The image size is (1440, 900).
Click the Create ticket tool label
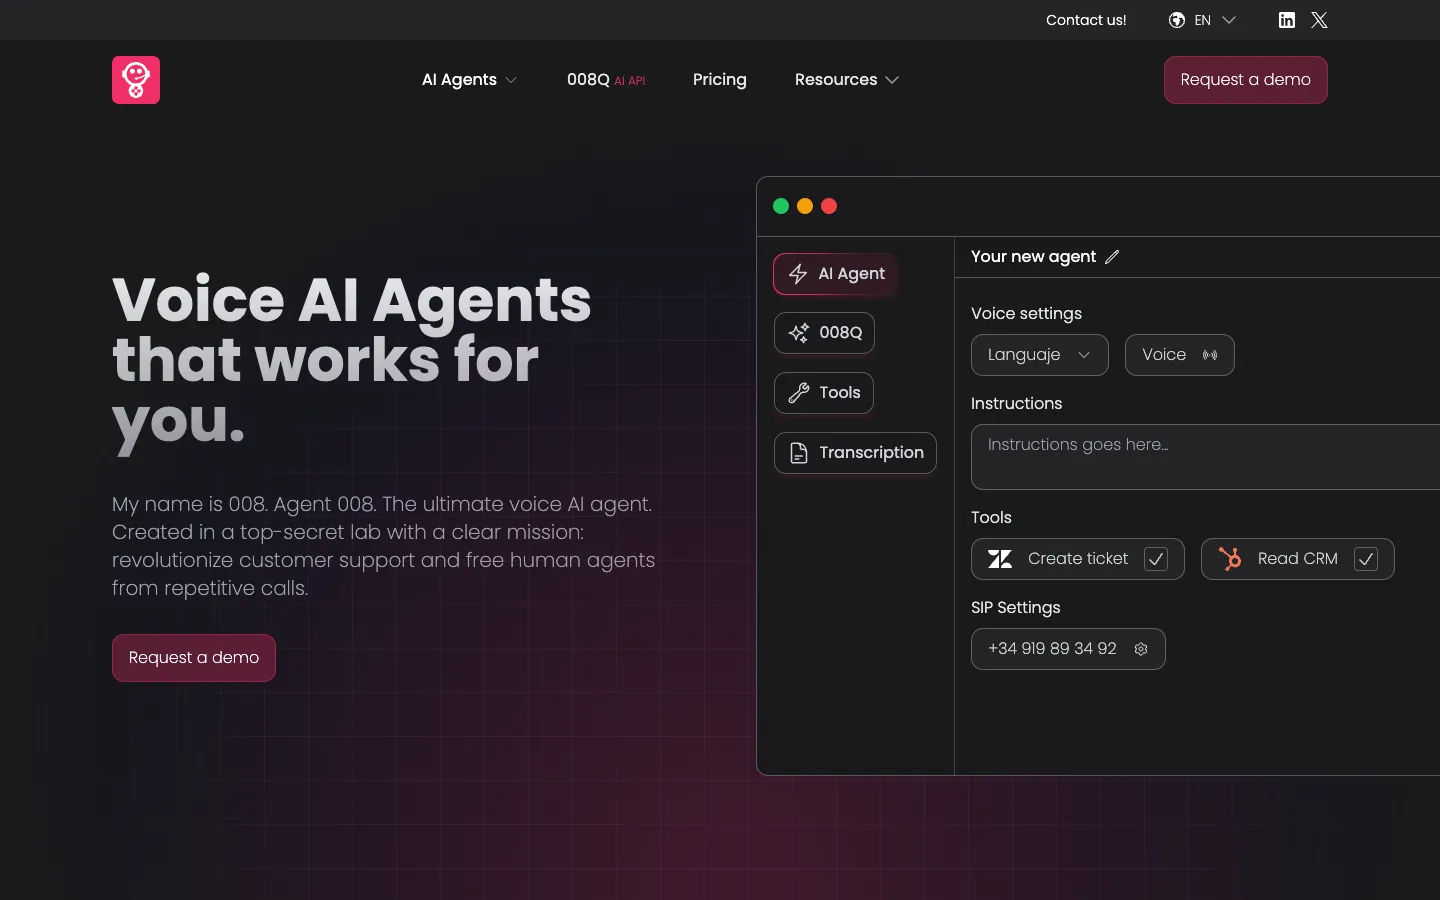point(1078,559)
